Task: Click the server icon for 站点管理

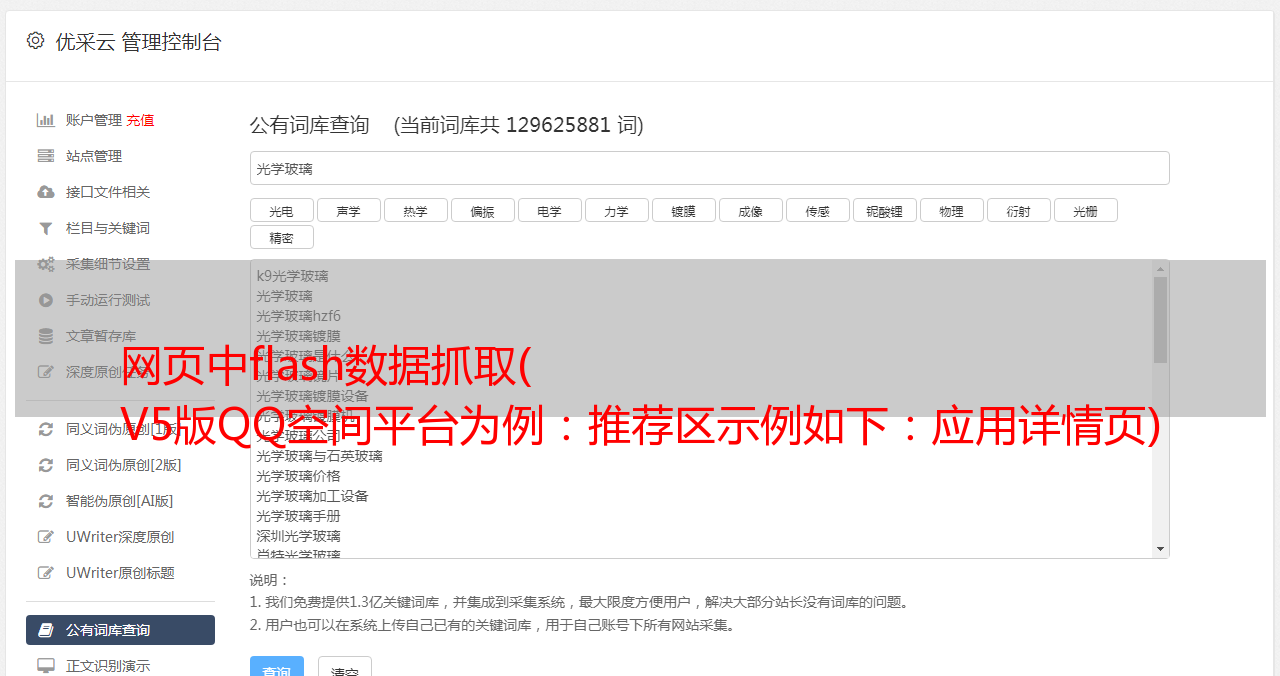Action: pyautogui.click(x=46, y=156)
